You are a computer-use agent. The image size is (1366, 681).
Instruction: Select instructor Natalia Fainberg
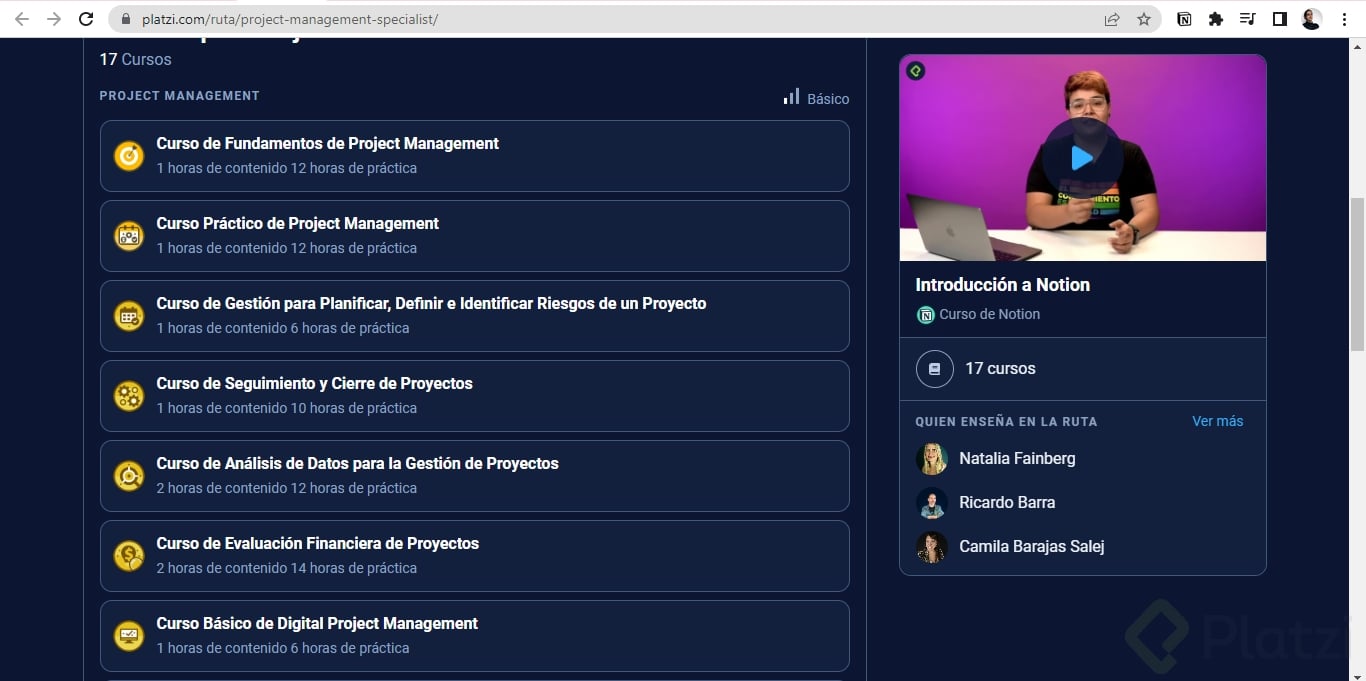(x=1017, y=458)
